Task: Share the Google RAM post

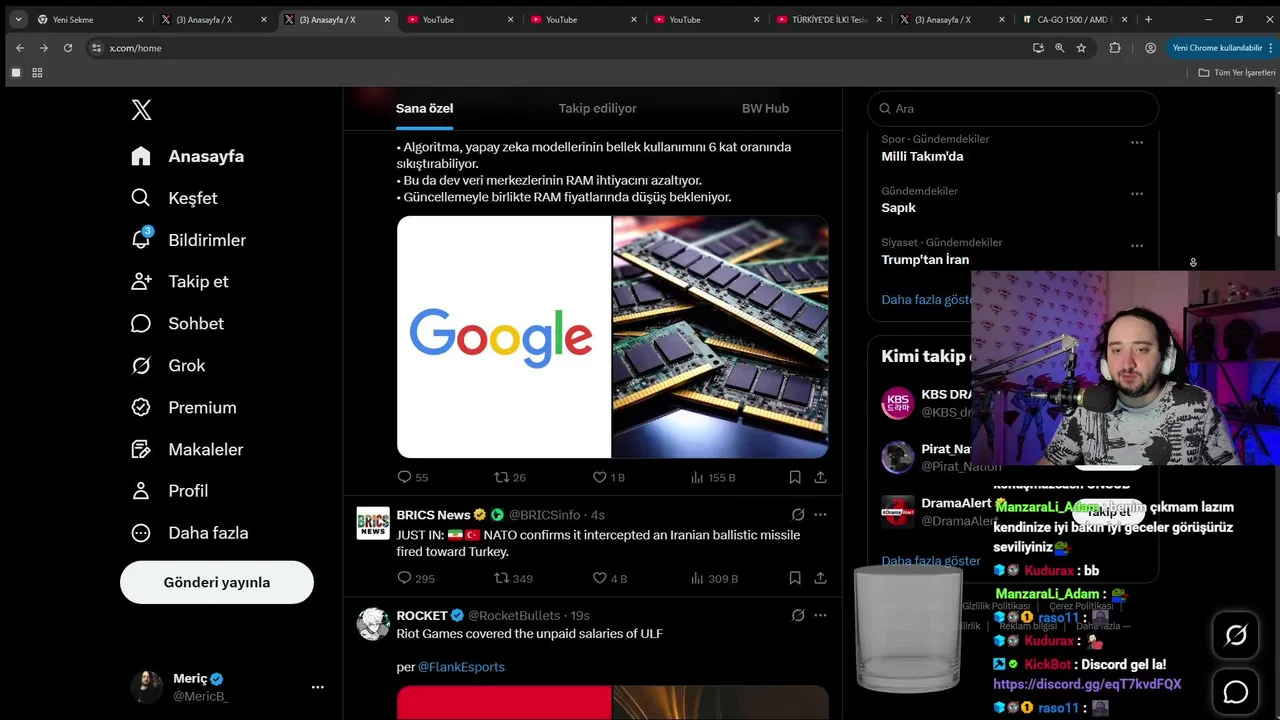Action: 820,477
